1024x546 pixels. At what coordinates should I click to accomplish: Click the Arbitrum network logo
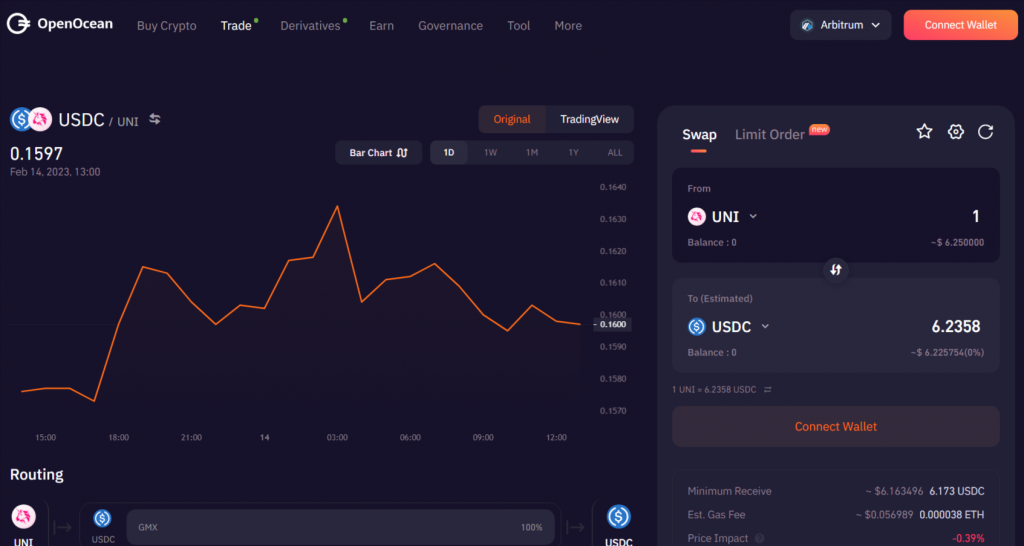tap(808, 25)
